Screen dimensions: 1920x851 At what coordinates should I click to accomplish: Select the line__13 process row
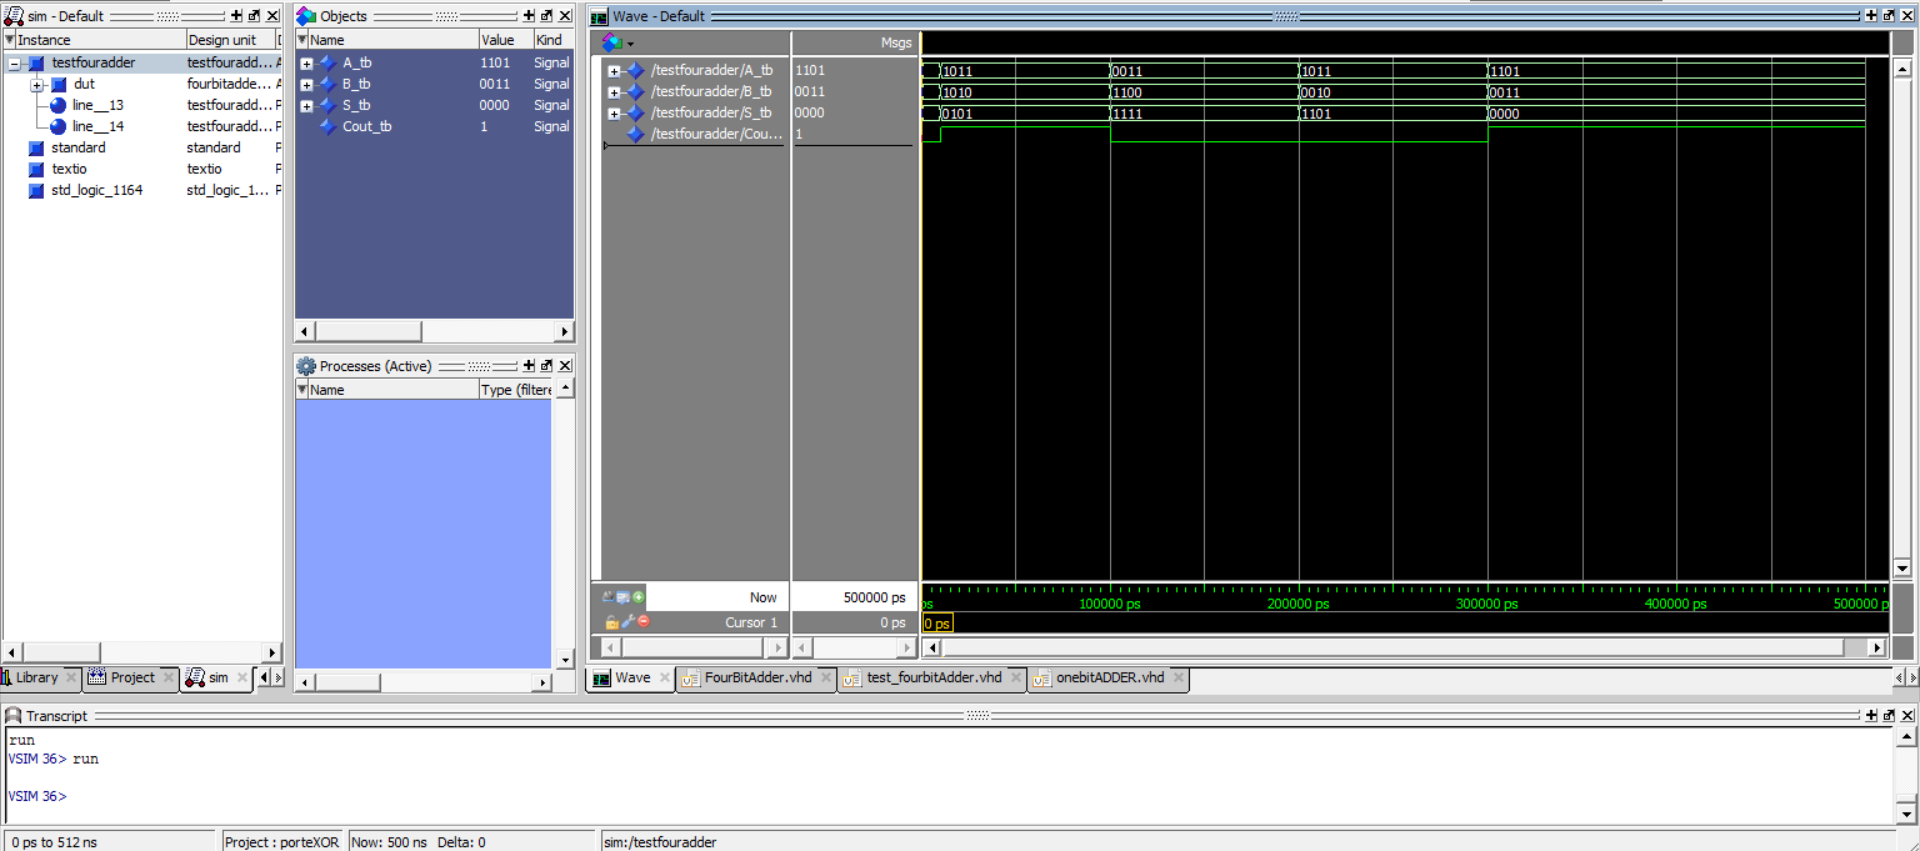pyautogui.click(x=97, y=105)
